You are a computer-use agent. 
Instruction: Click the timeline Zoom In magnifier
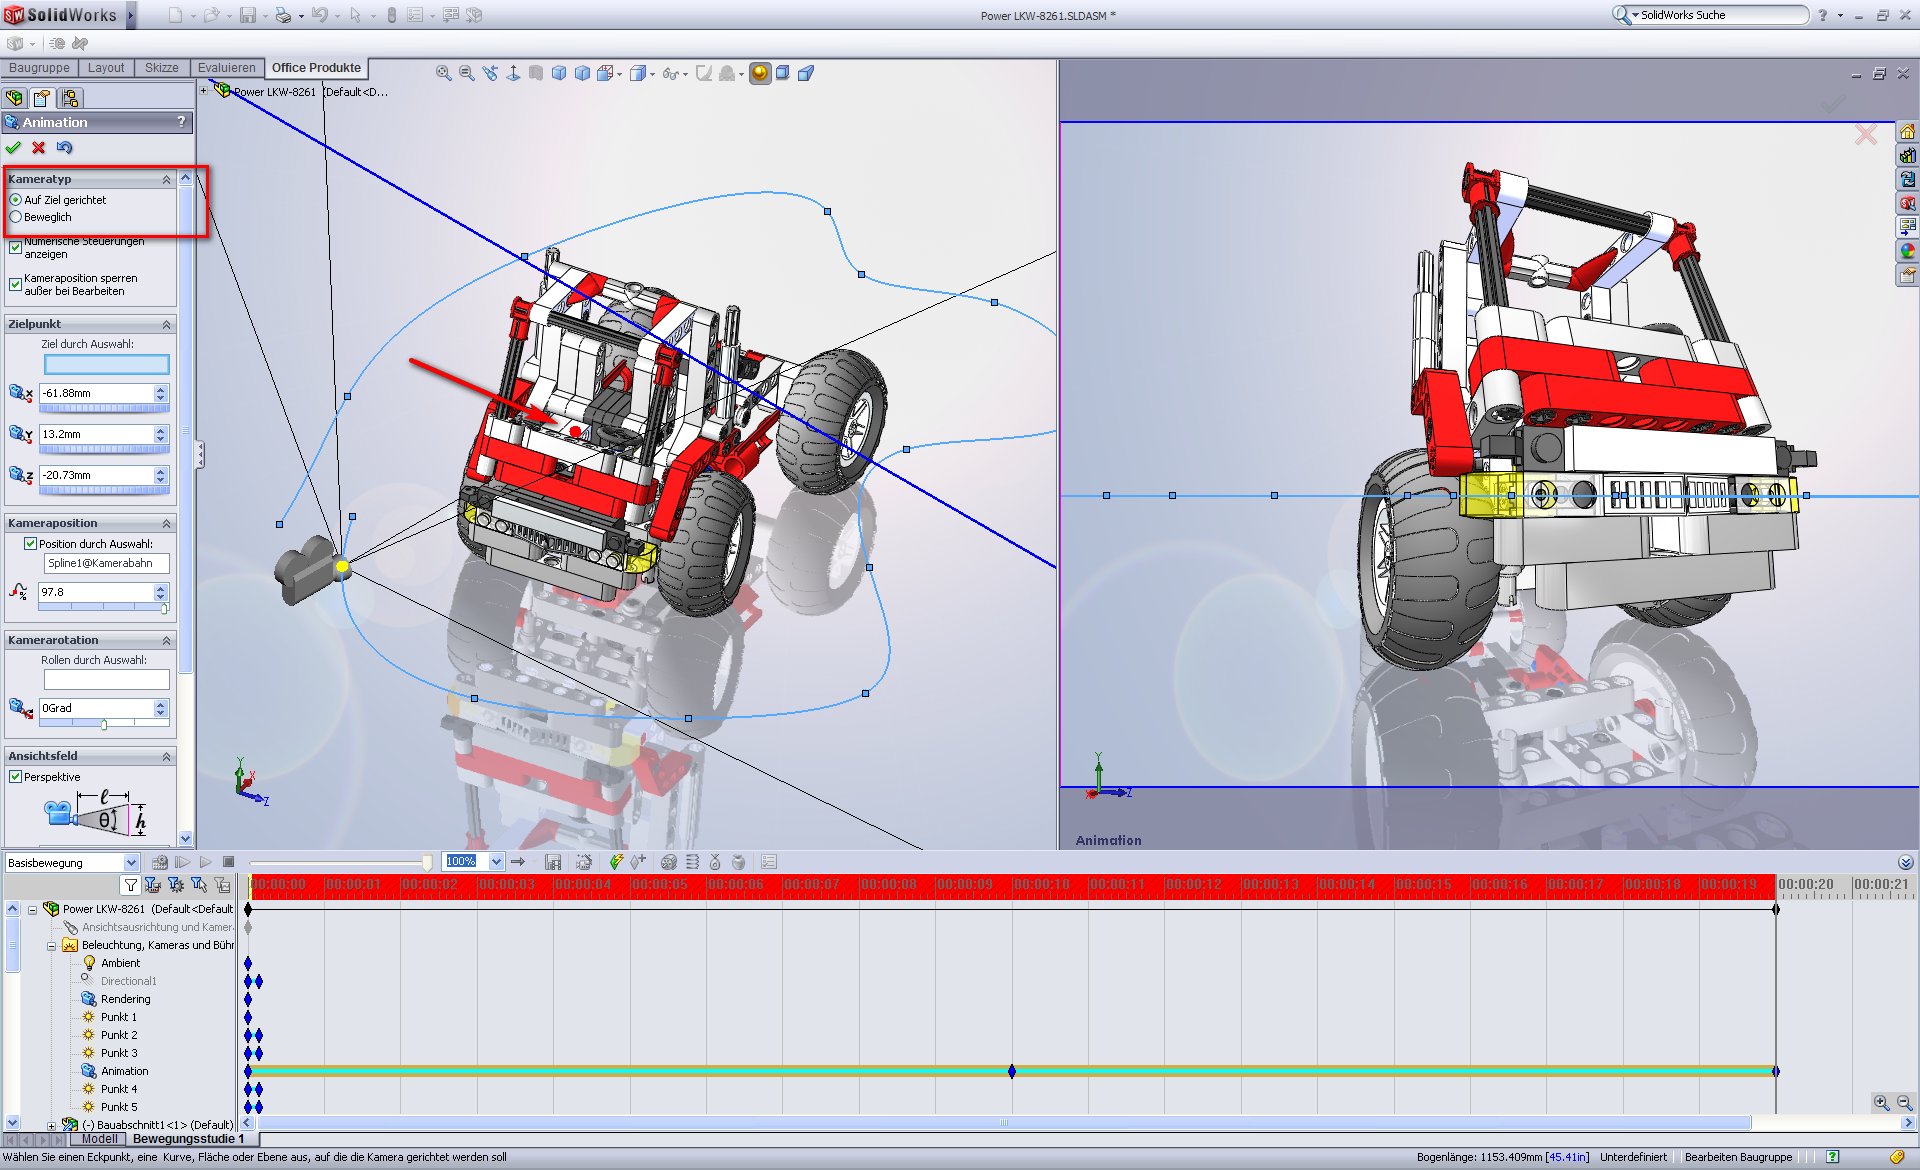pos(1881,1103)
